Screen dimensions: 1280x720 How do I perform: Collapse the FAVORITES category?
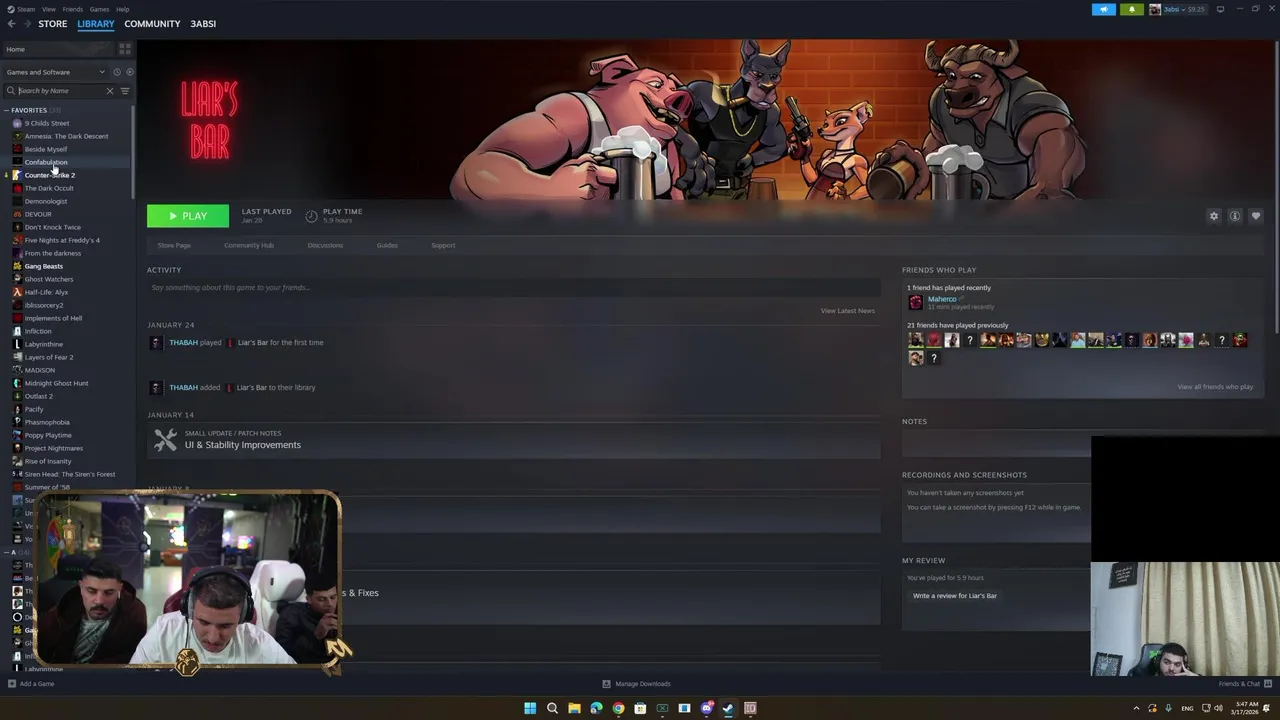click(x=8, y=110)
